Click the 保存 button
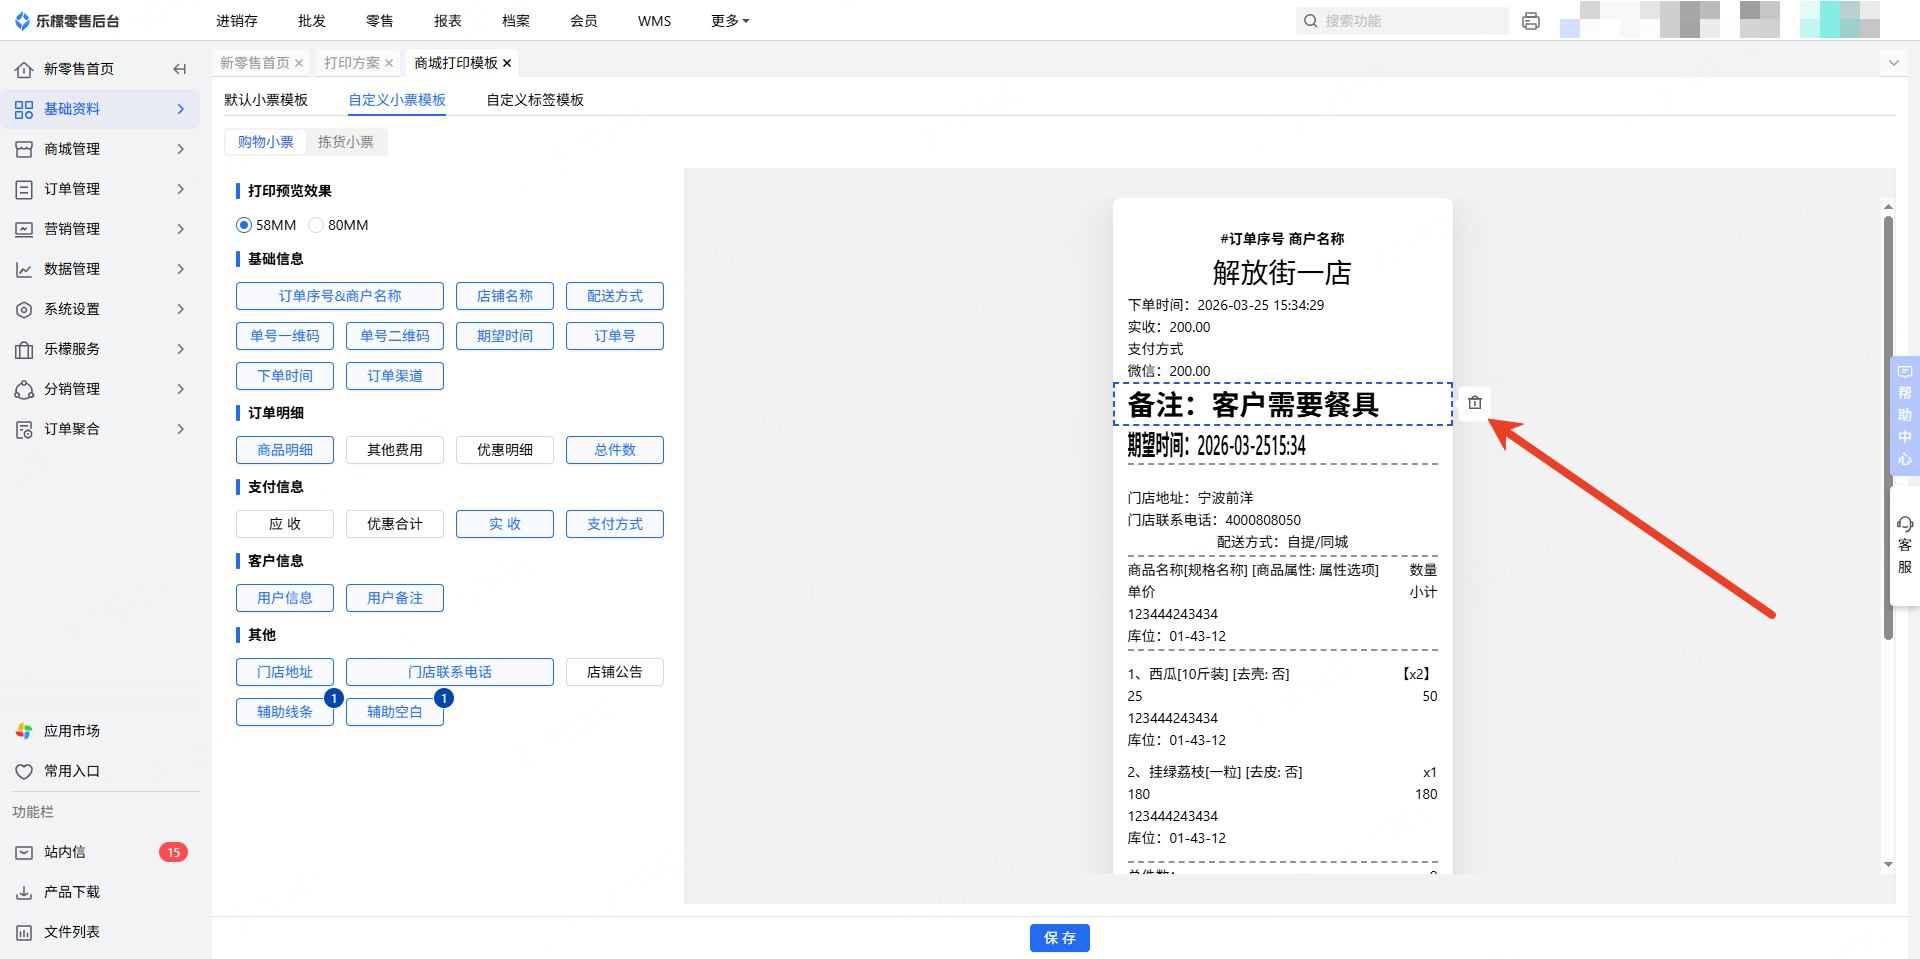Viewport: 1920px width, 959px height. [x=1059, y=938]
